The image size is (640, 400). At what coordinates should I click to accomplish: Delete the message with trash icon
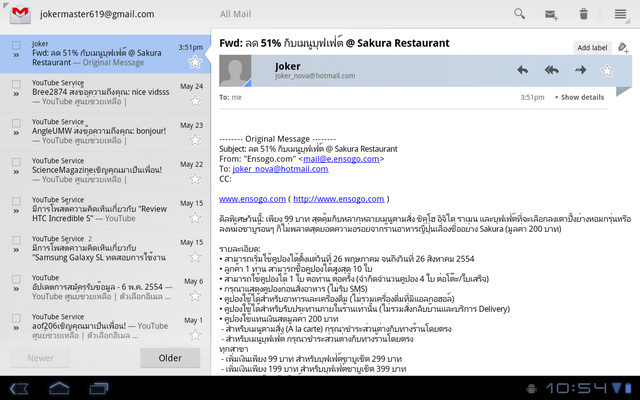[584, 14]
